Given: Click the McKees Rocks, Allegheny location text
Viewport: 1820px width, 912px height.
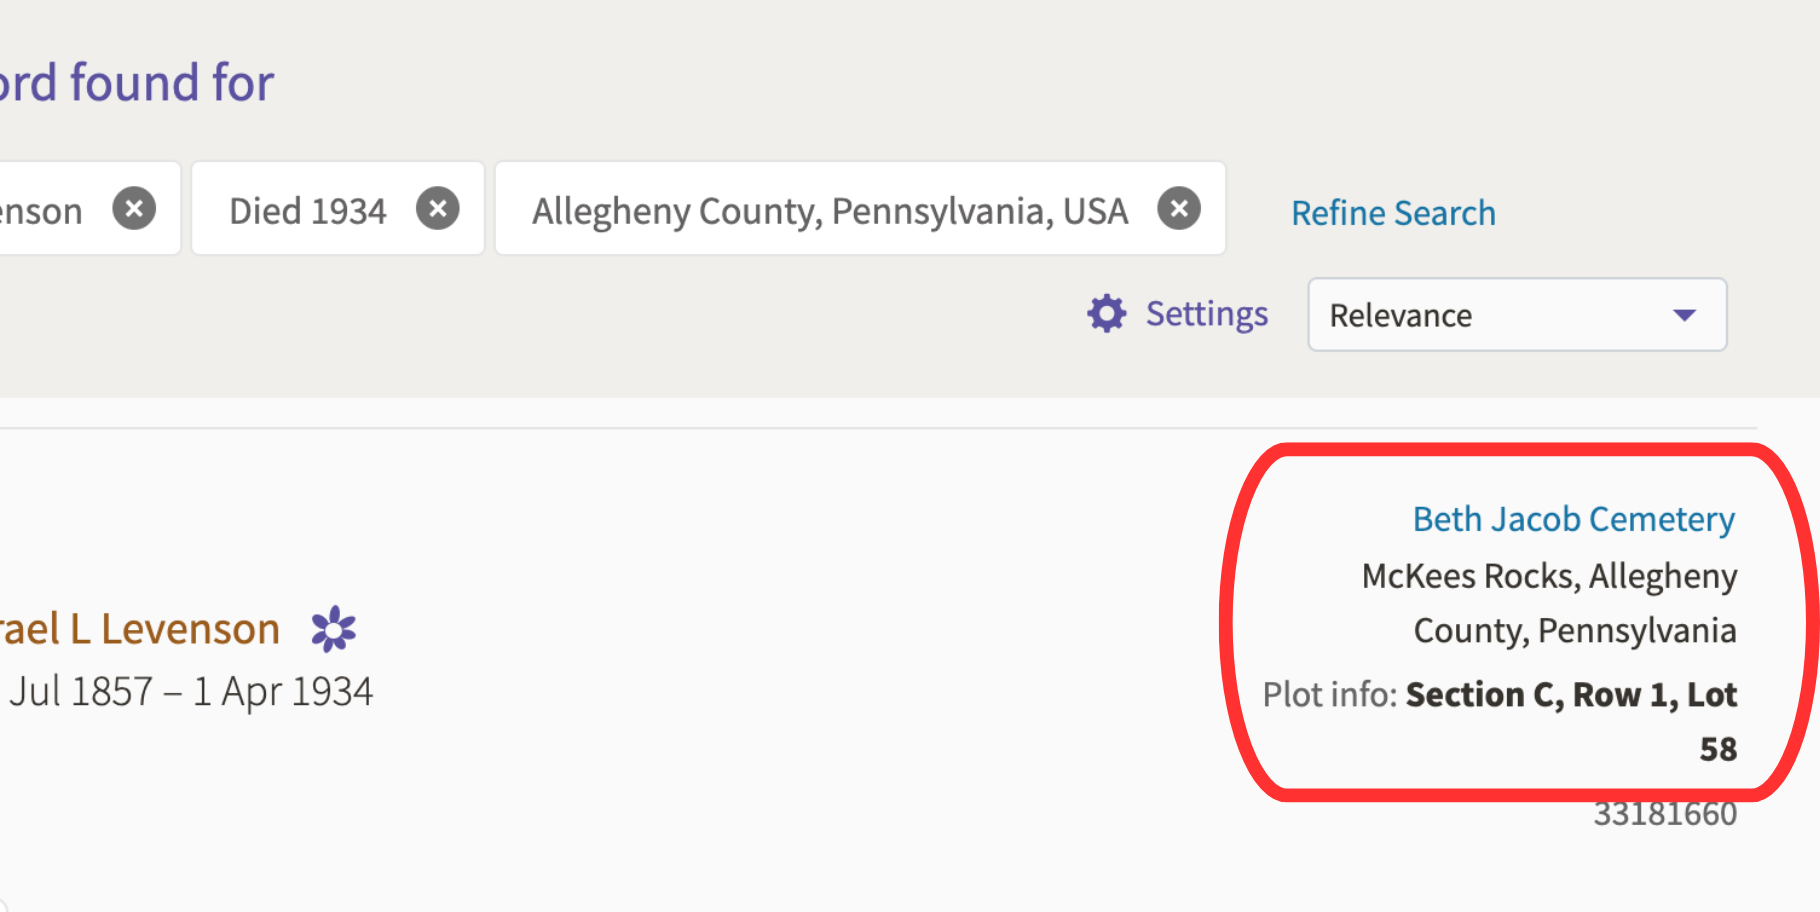Looking at the screenshot, I should tap(1548, 576).
